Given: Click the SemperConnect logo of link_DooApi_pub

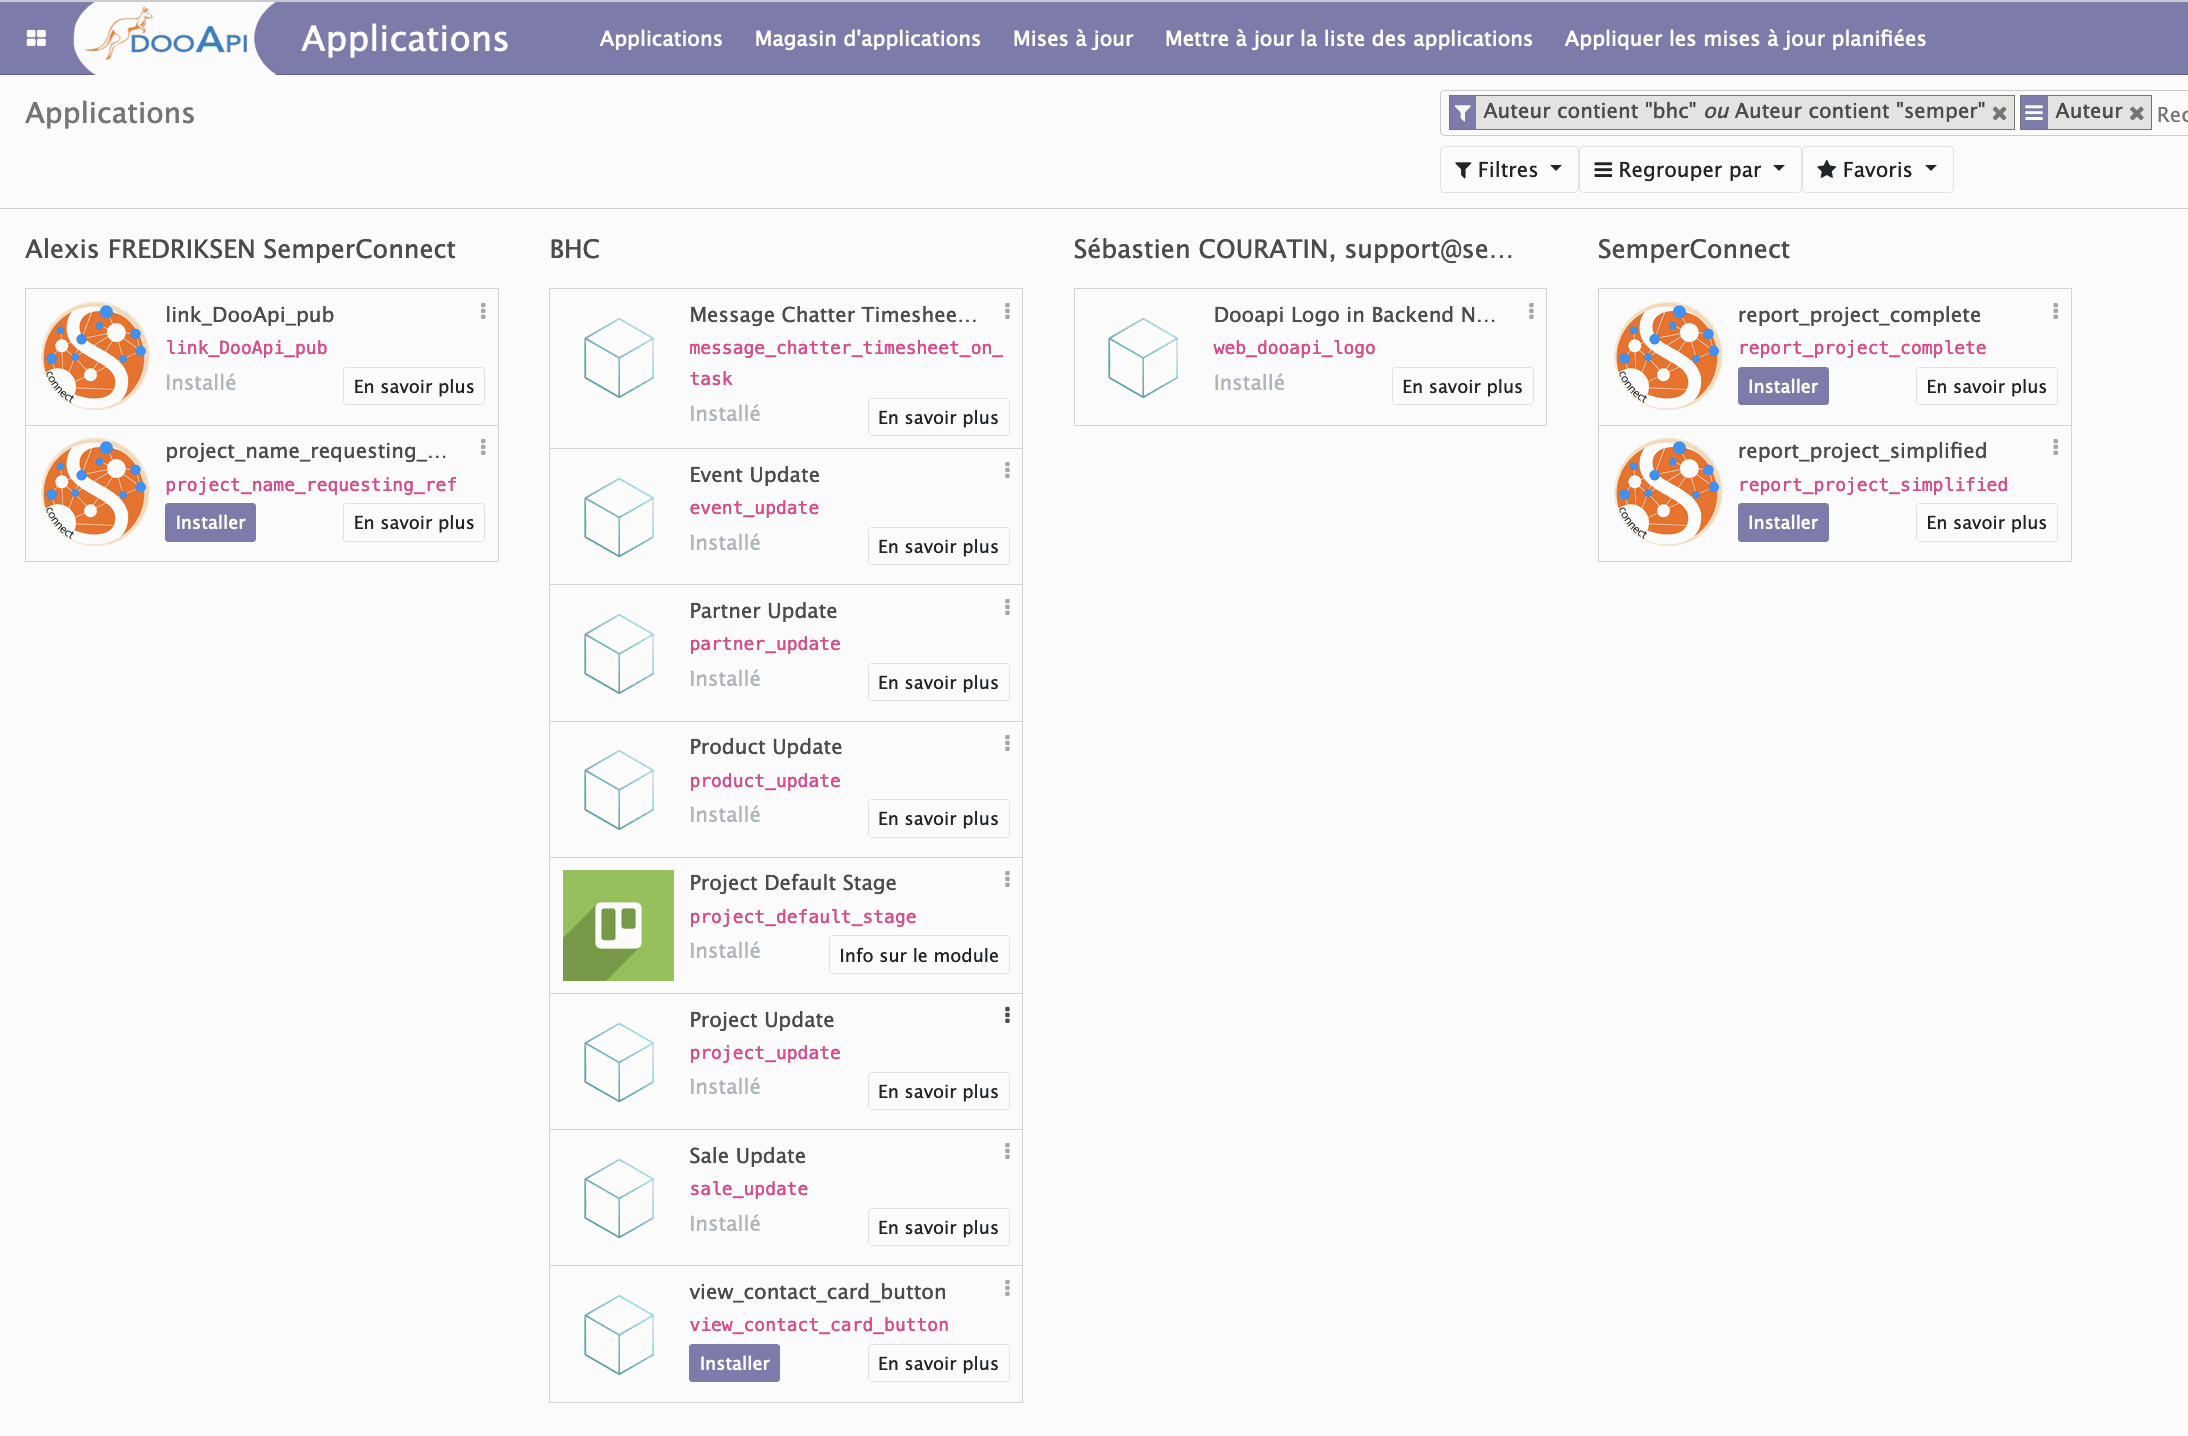Looking at the screenshot, I should (95, 356).
